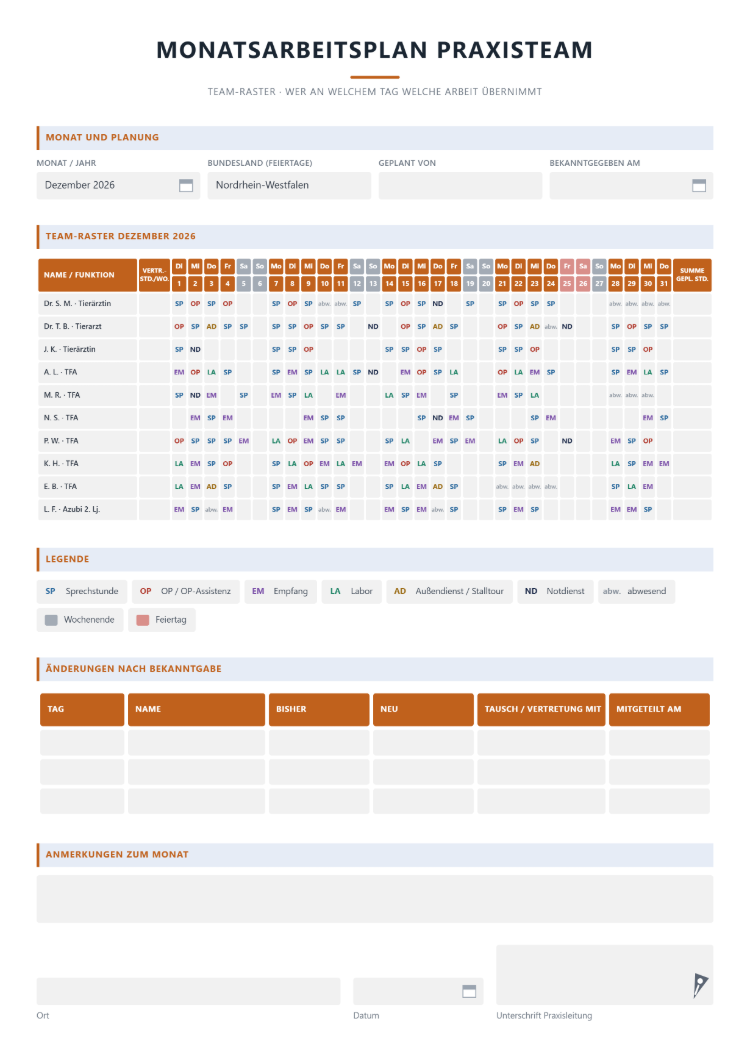Screen dimensions: 750x1060
Task: Click first Tag cell in Änderungen table
Action: [x=82, y=742]
